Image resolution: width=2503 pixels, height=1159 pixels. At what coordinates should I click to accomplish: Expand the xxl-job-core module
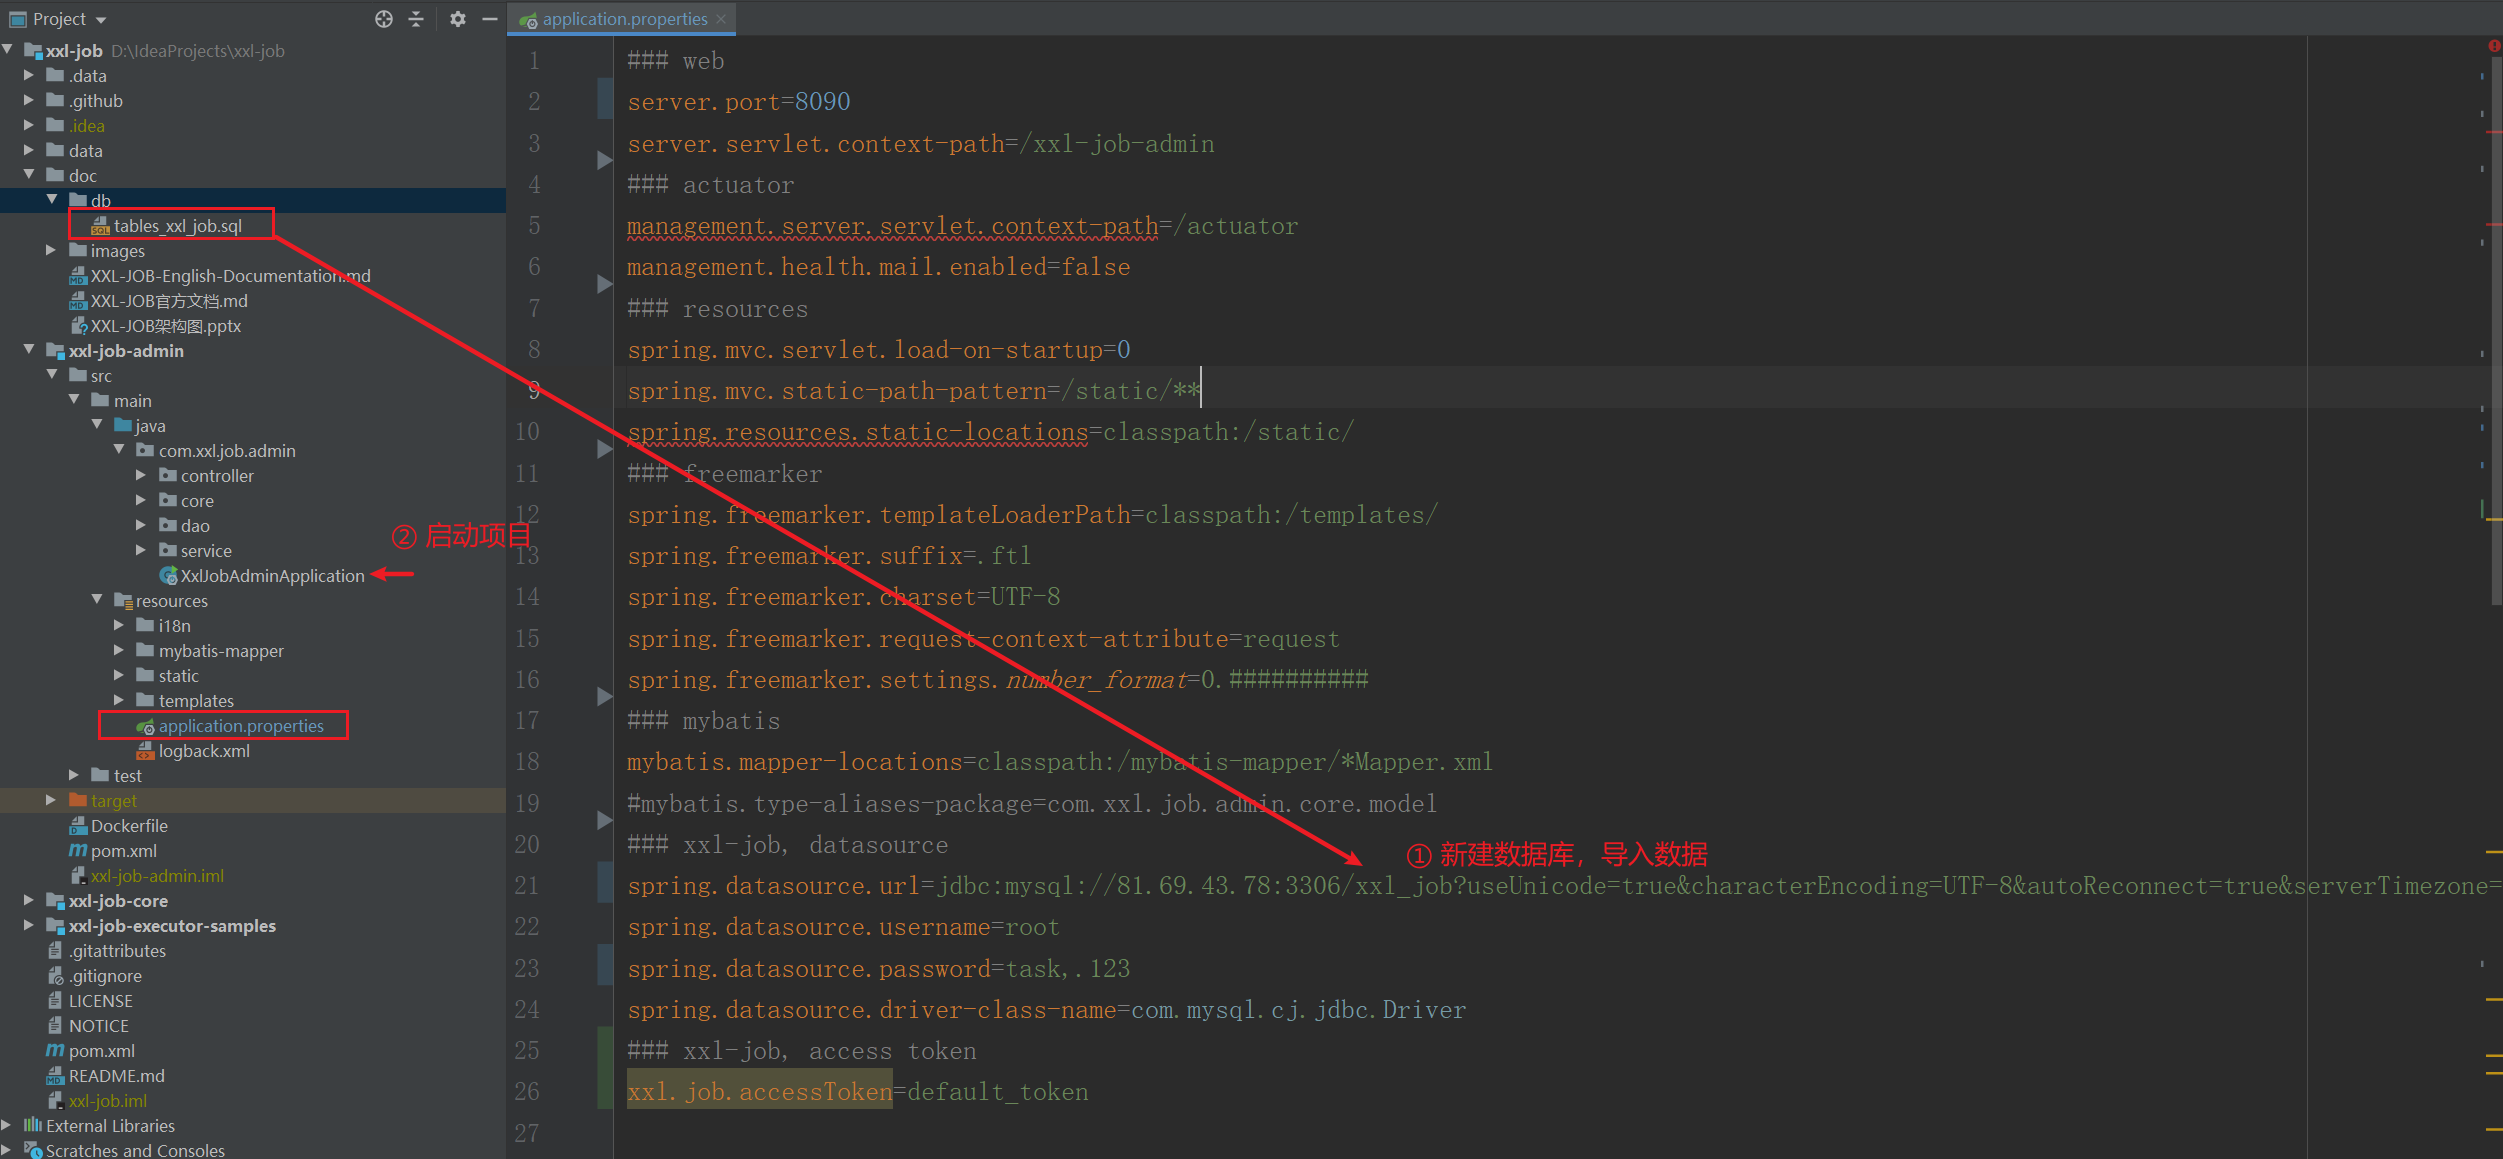(x=29, y=901)
